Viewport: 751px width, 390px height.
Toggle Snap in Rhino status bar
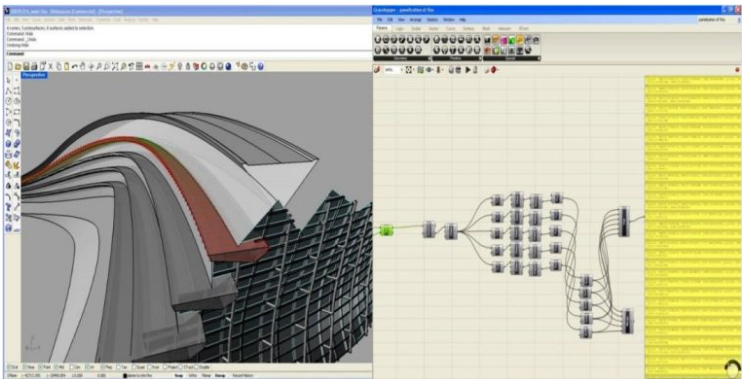coord(179,376)
